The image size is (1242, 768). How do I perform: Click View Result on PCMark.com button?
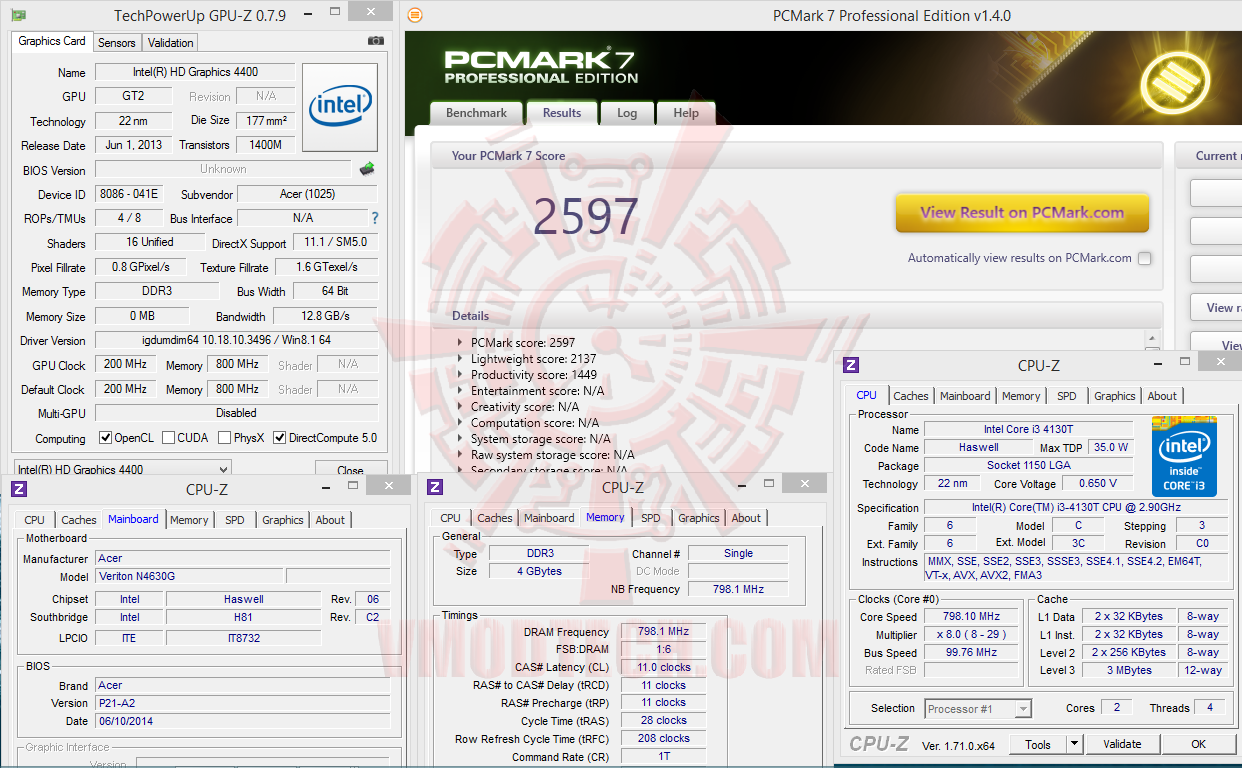coord(1022,212)
